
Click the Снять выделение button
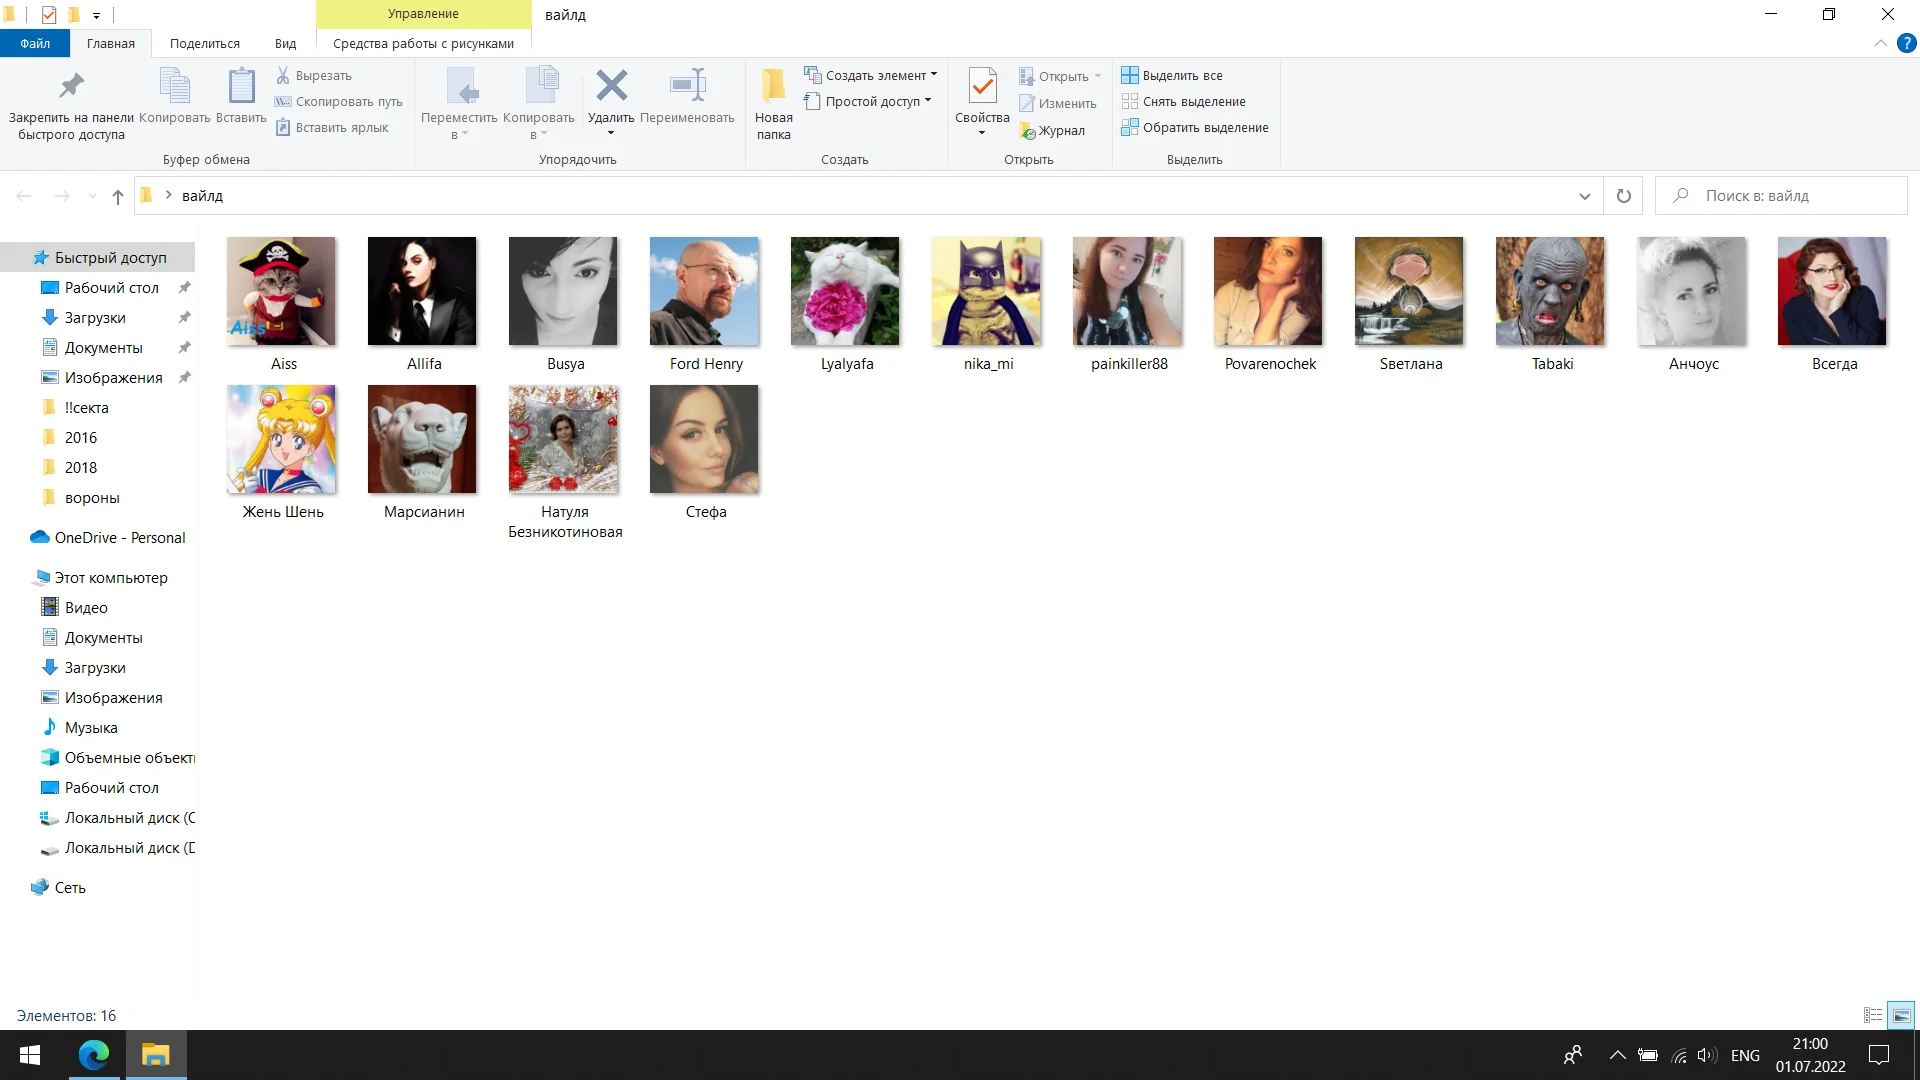click(x=1196, y=101)
